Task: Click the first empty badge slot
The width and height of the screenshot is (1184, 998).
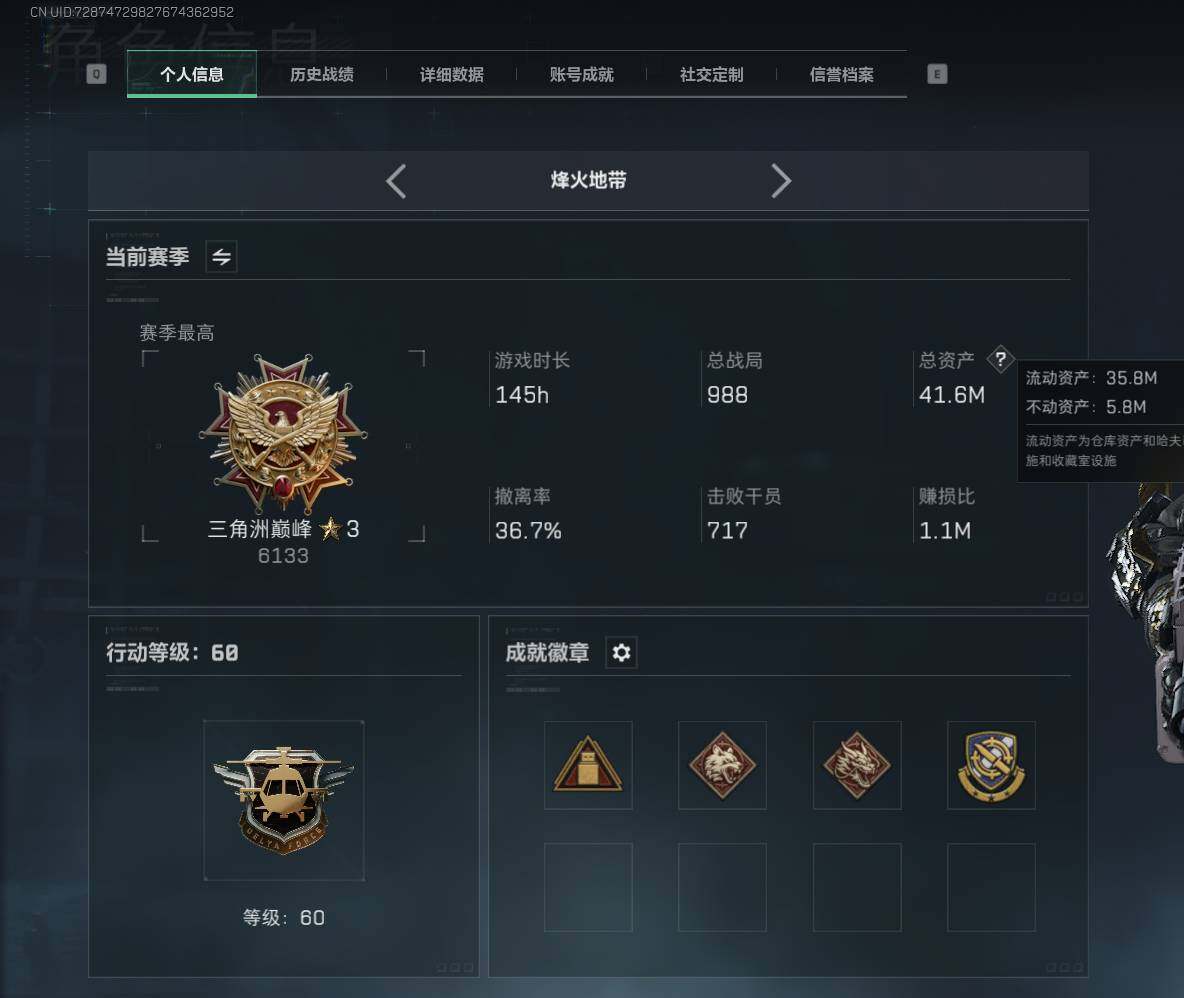Action: [x=588, y=887]
